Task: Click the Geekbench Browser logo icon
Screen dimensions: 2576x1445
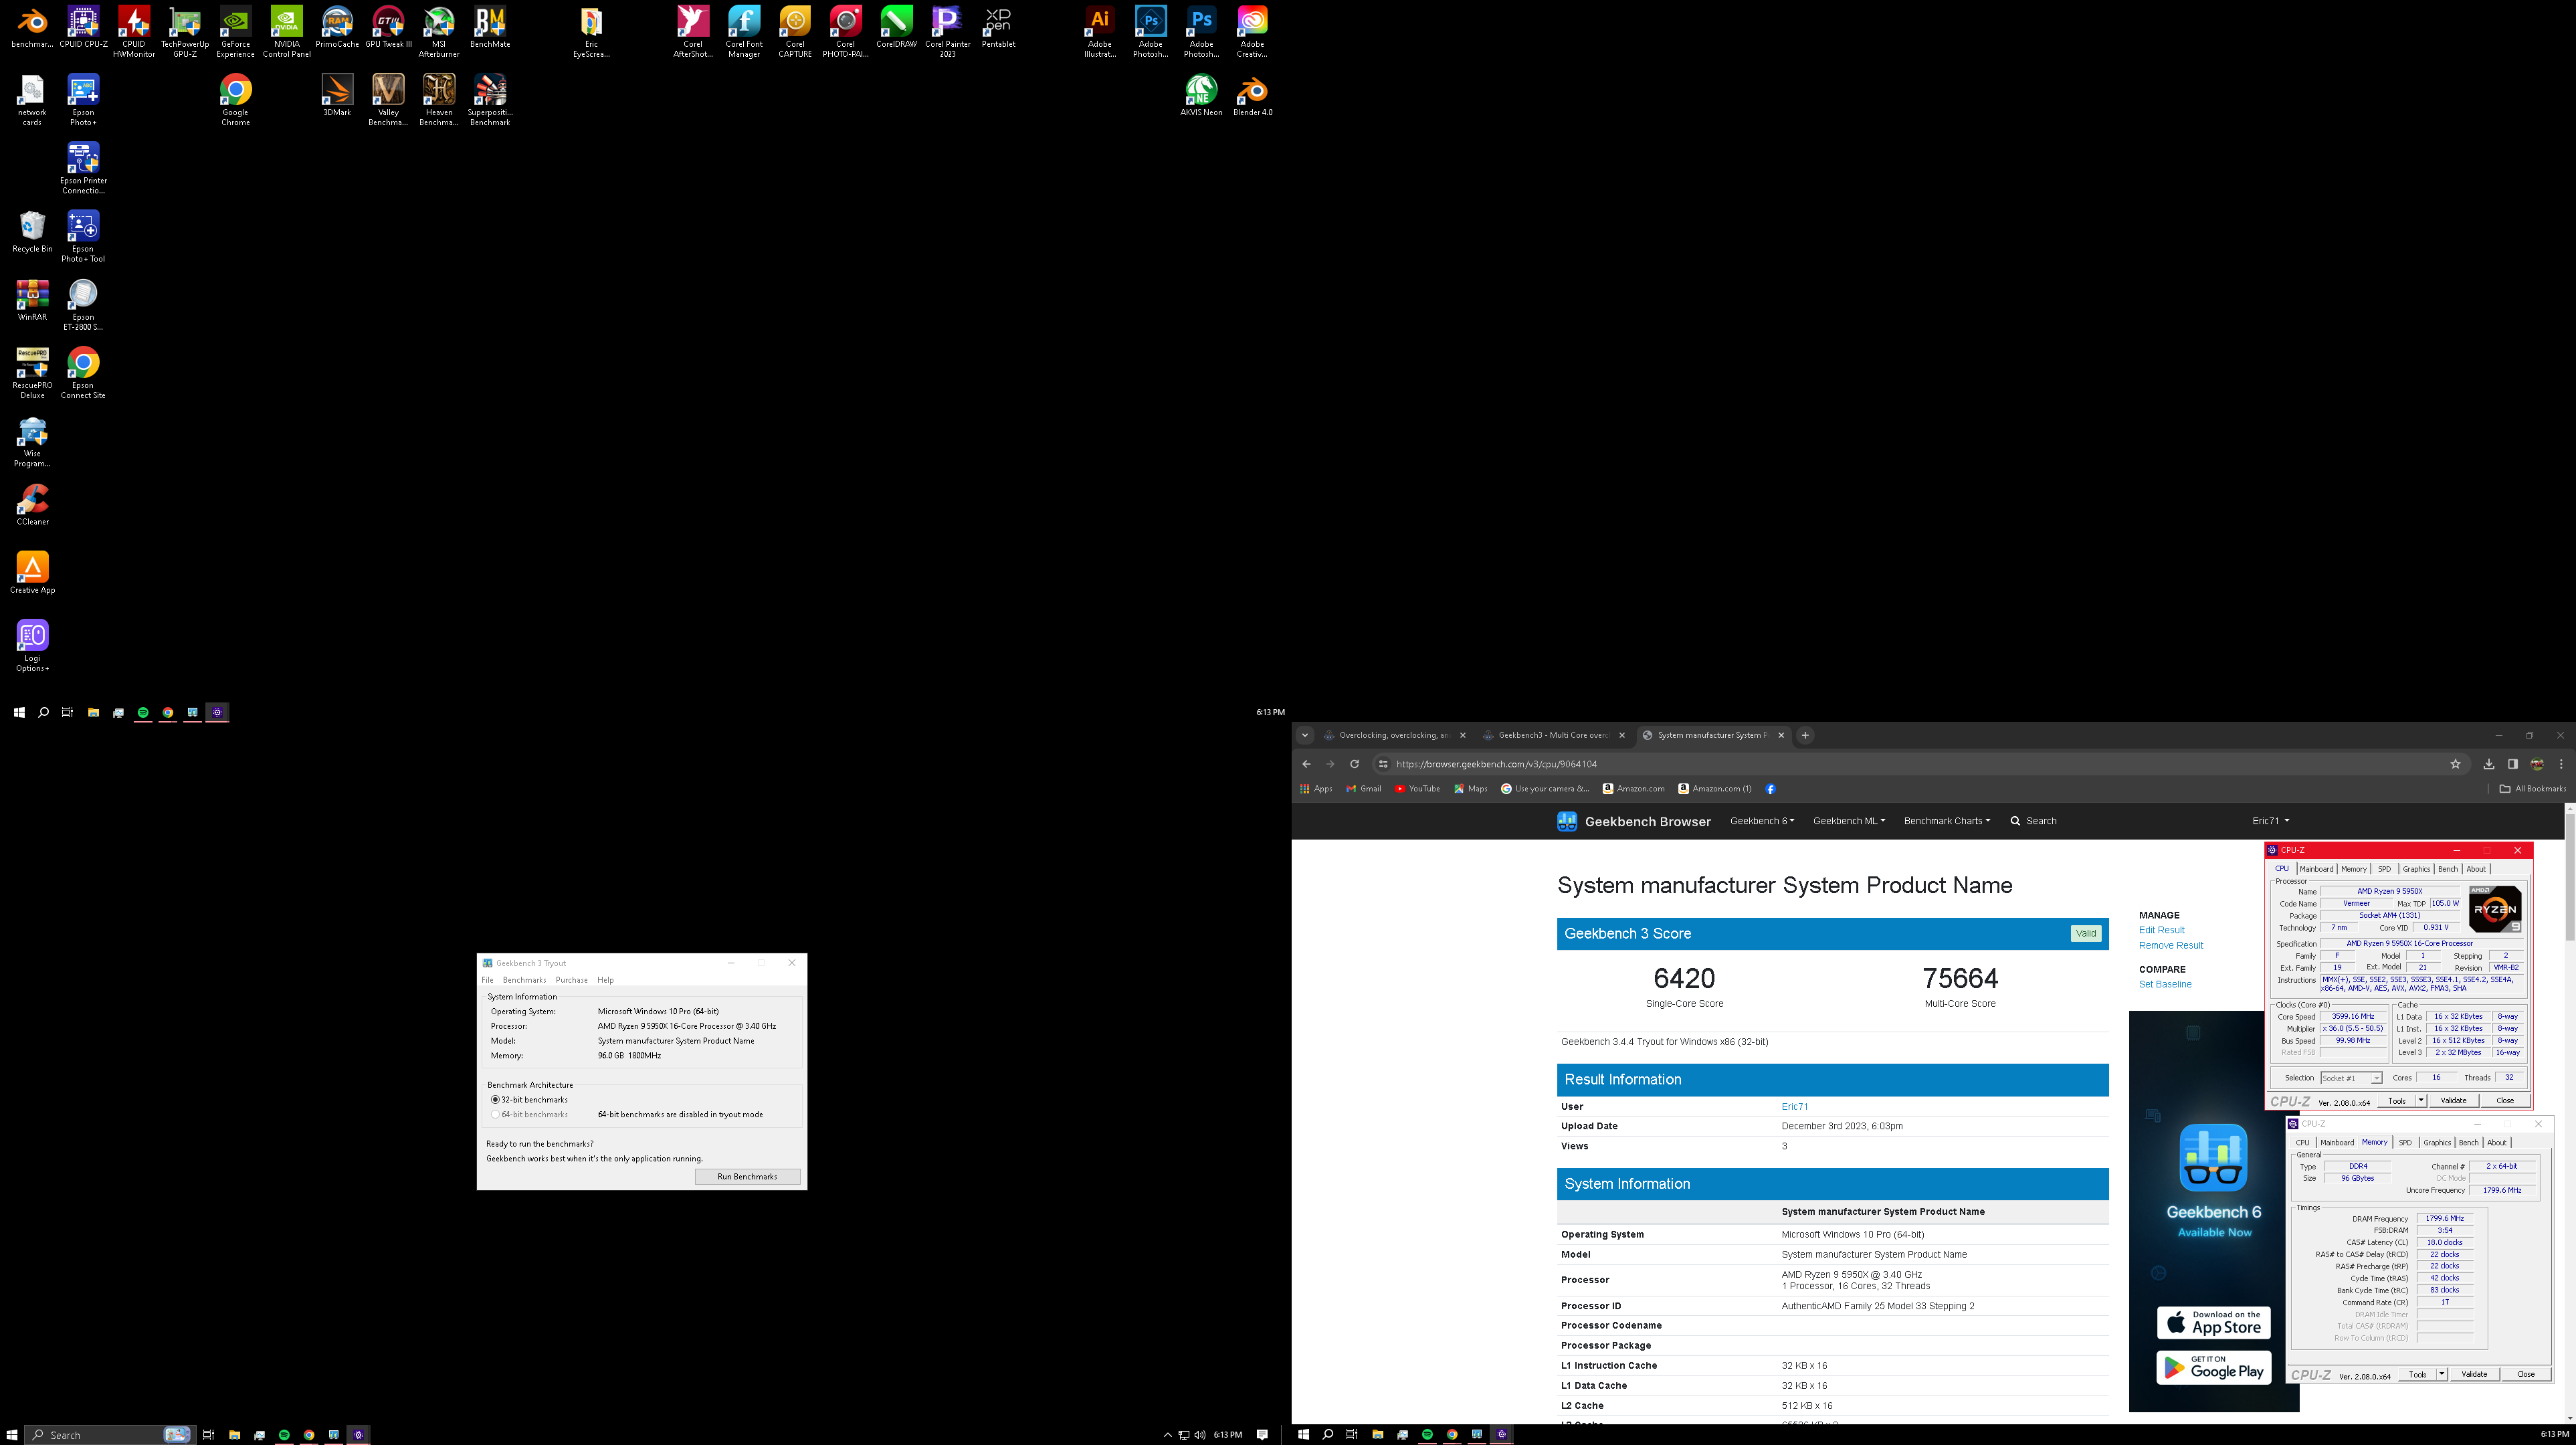Action: pos(1567,821)
